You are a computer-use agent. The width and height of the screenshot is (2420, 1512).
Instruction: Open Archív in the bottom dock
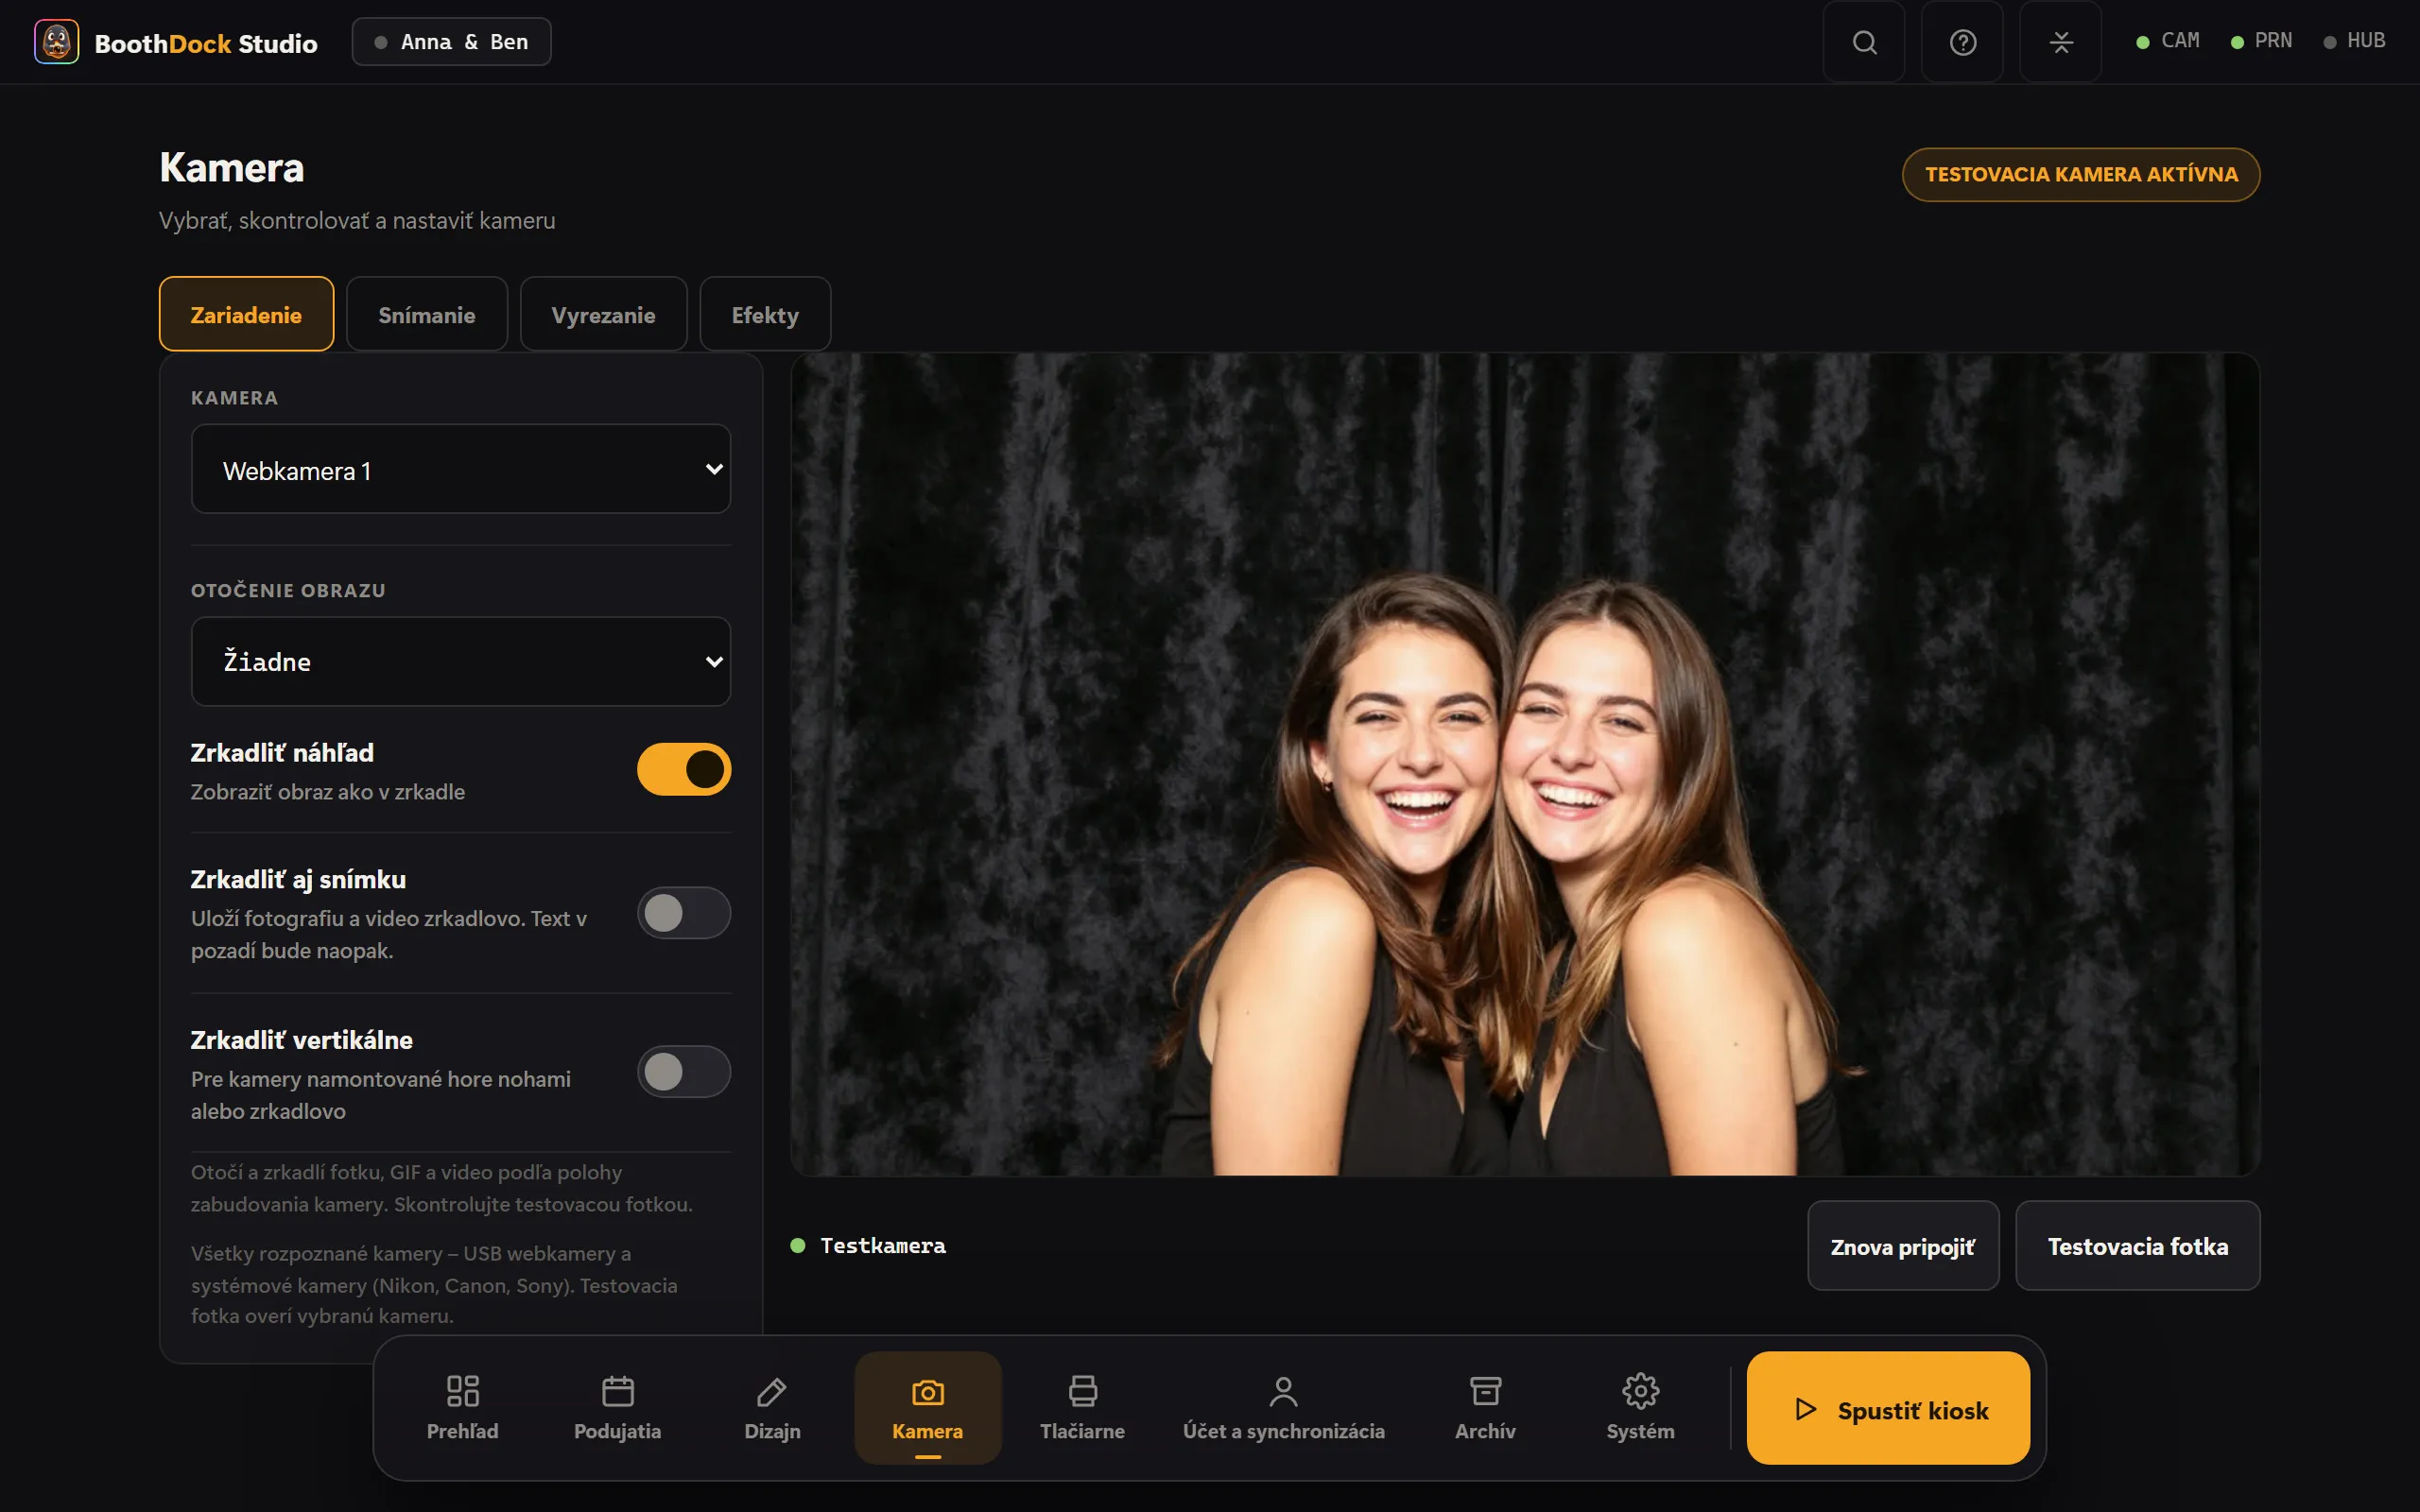click(1485, 1407)
